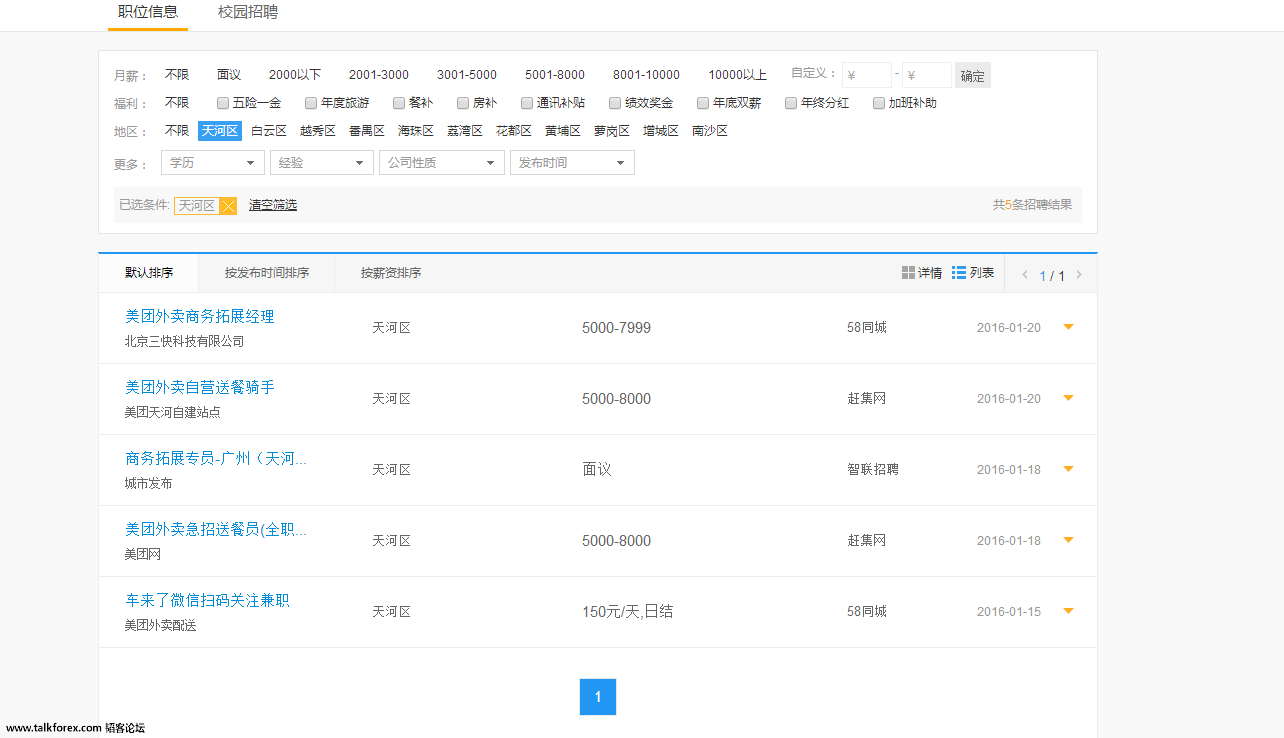Viewport: 1284px width, 738px height.
Task: Open the 美团外卖商务拓展经理 job link
Action: [x=200, y=316]
